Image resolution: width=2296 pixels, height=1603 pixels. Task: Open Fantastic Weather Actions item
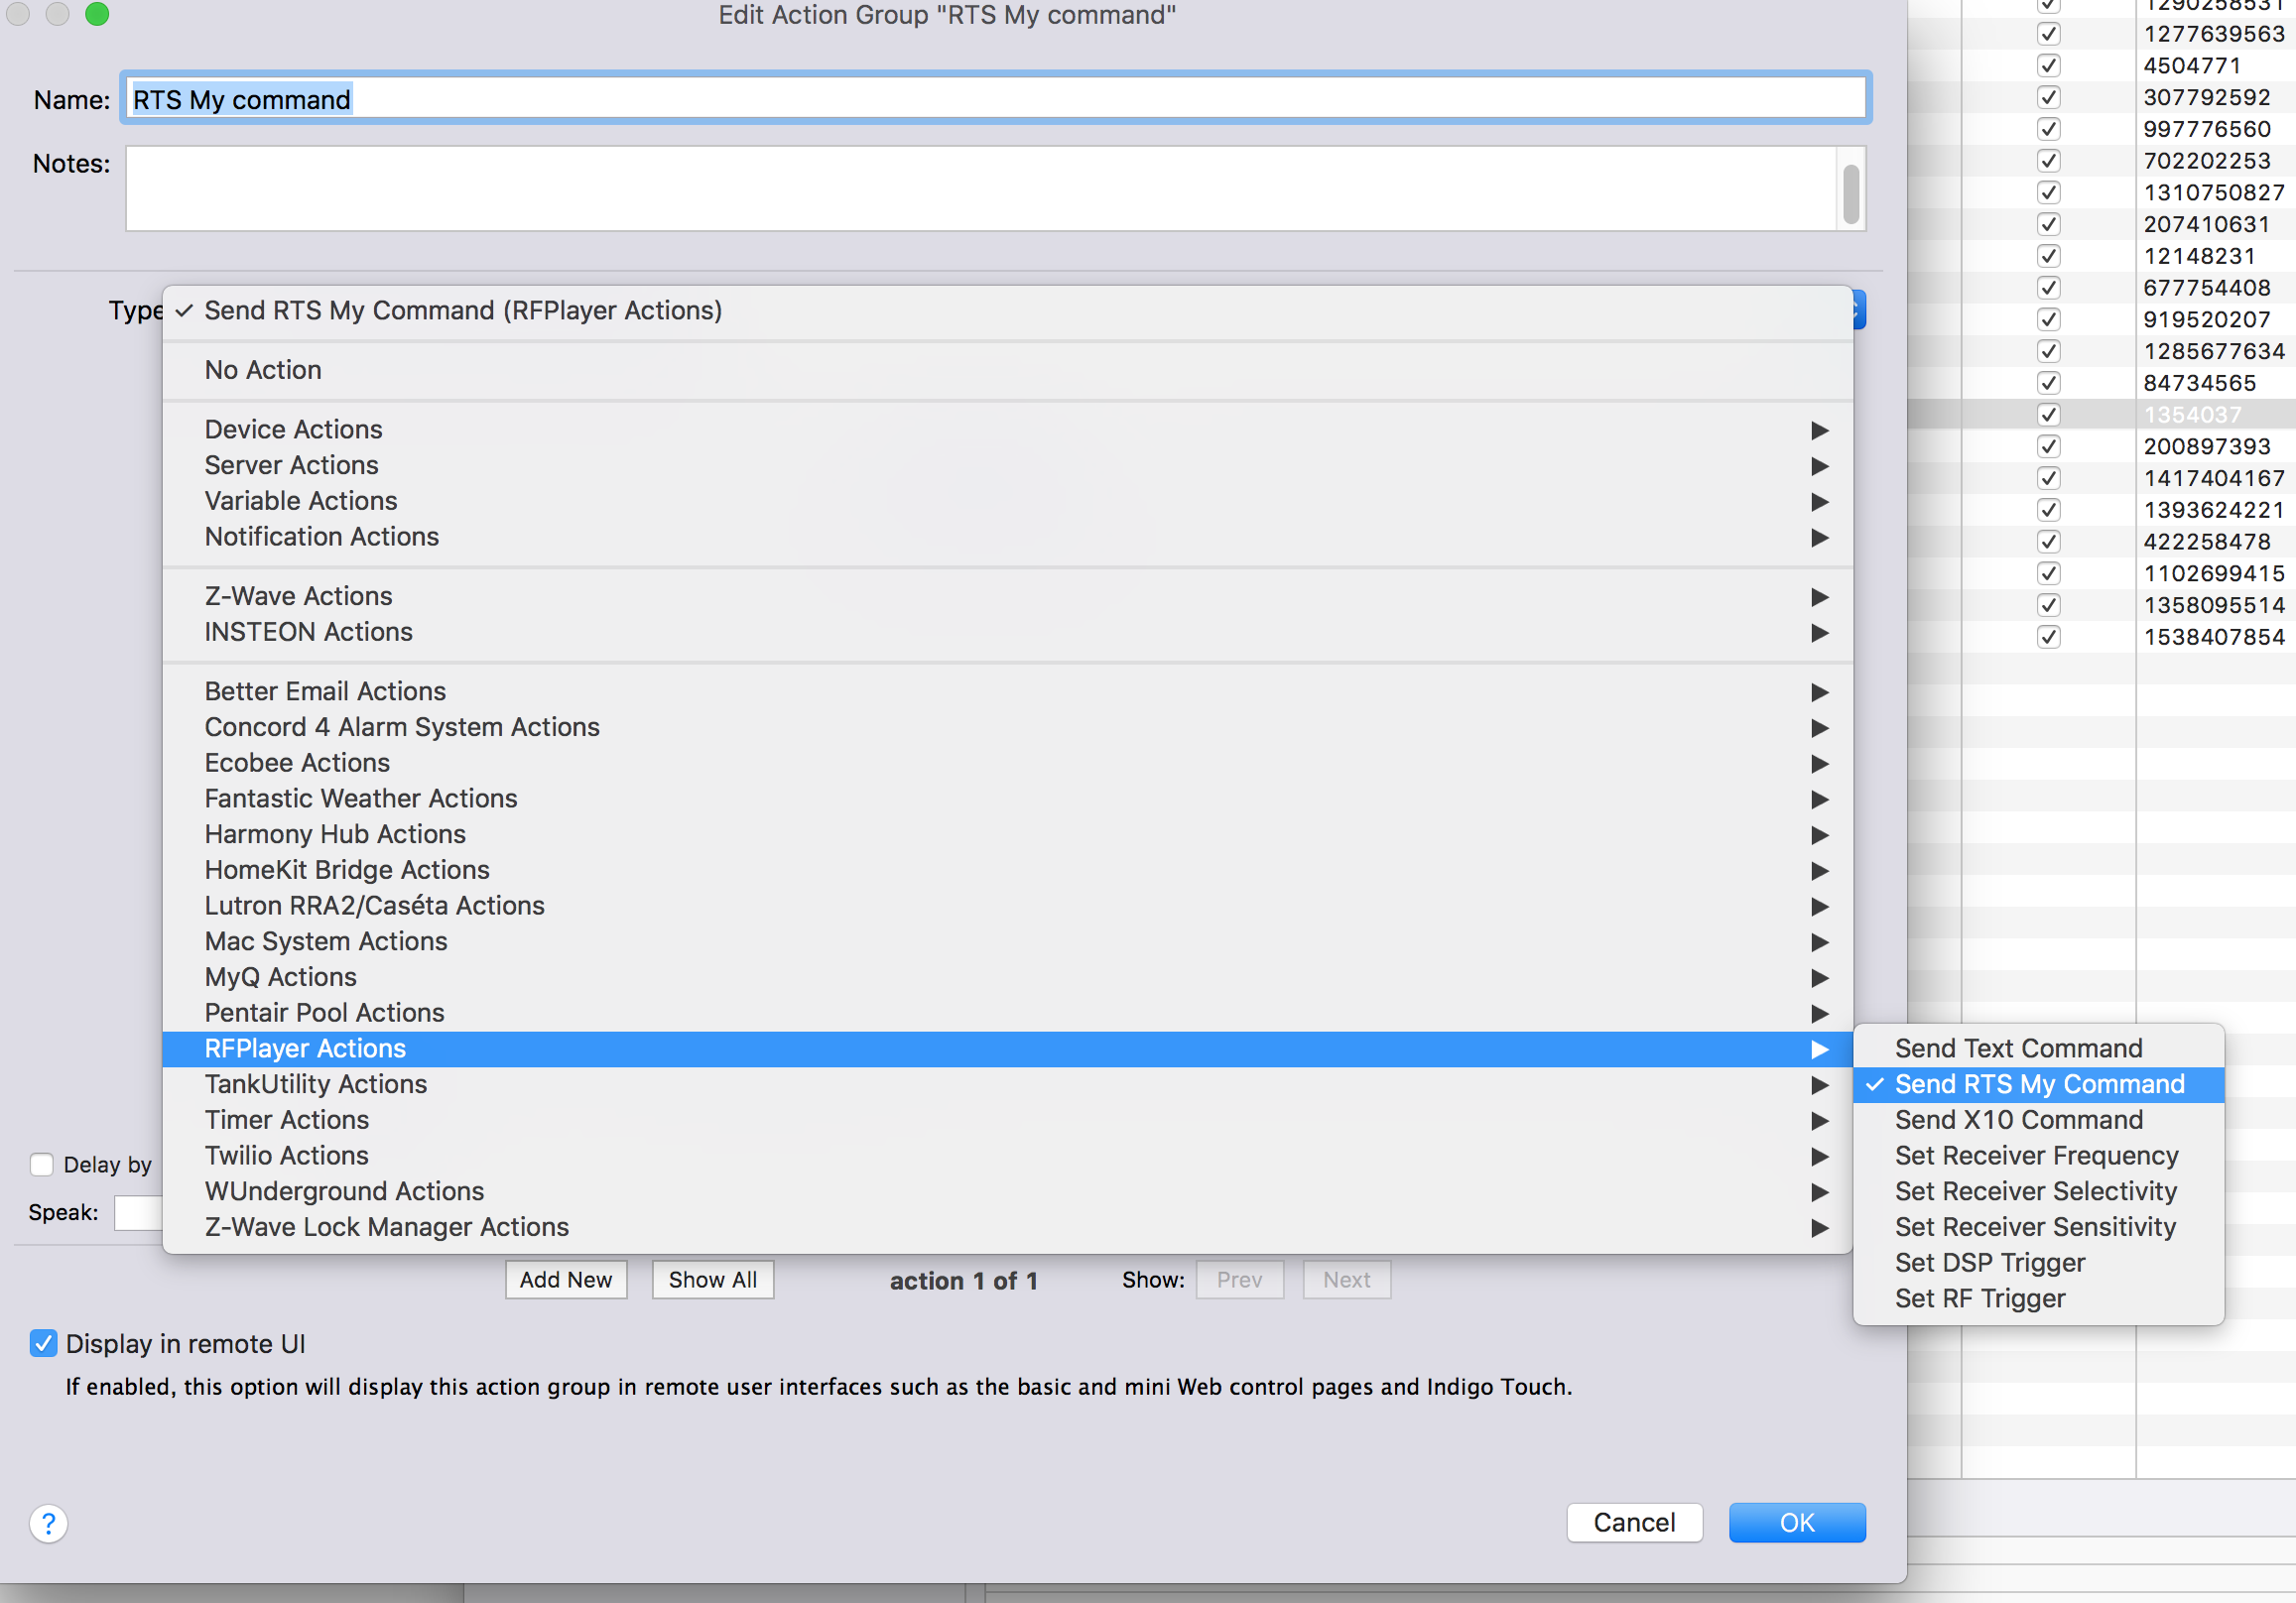pos(1008,798)
